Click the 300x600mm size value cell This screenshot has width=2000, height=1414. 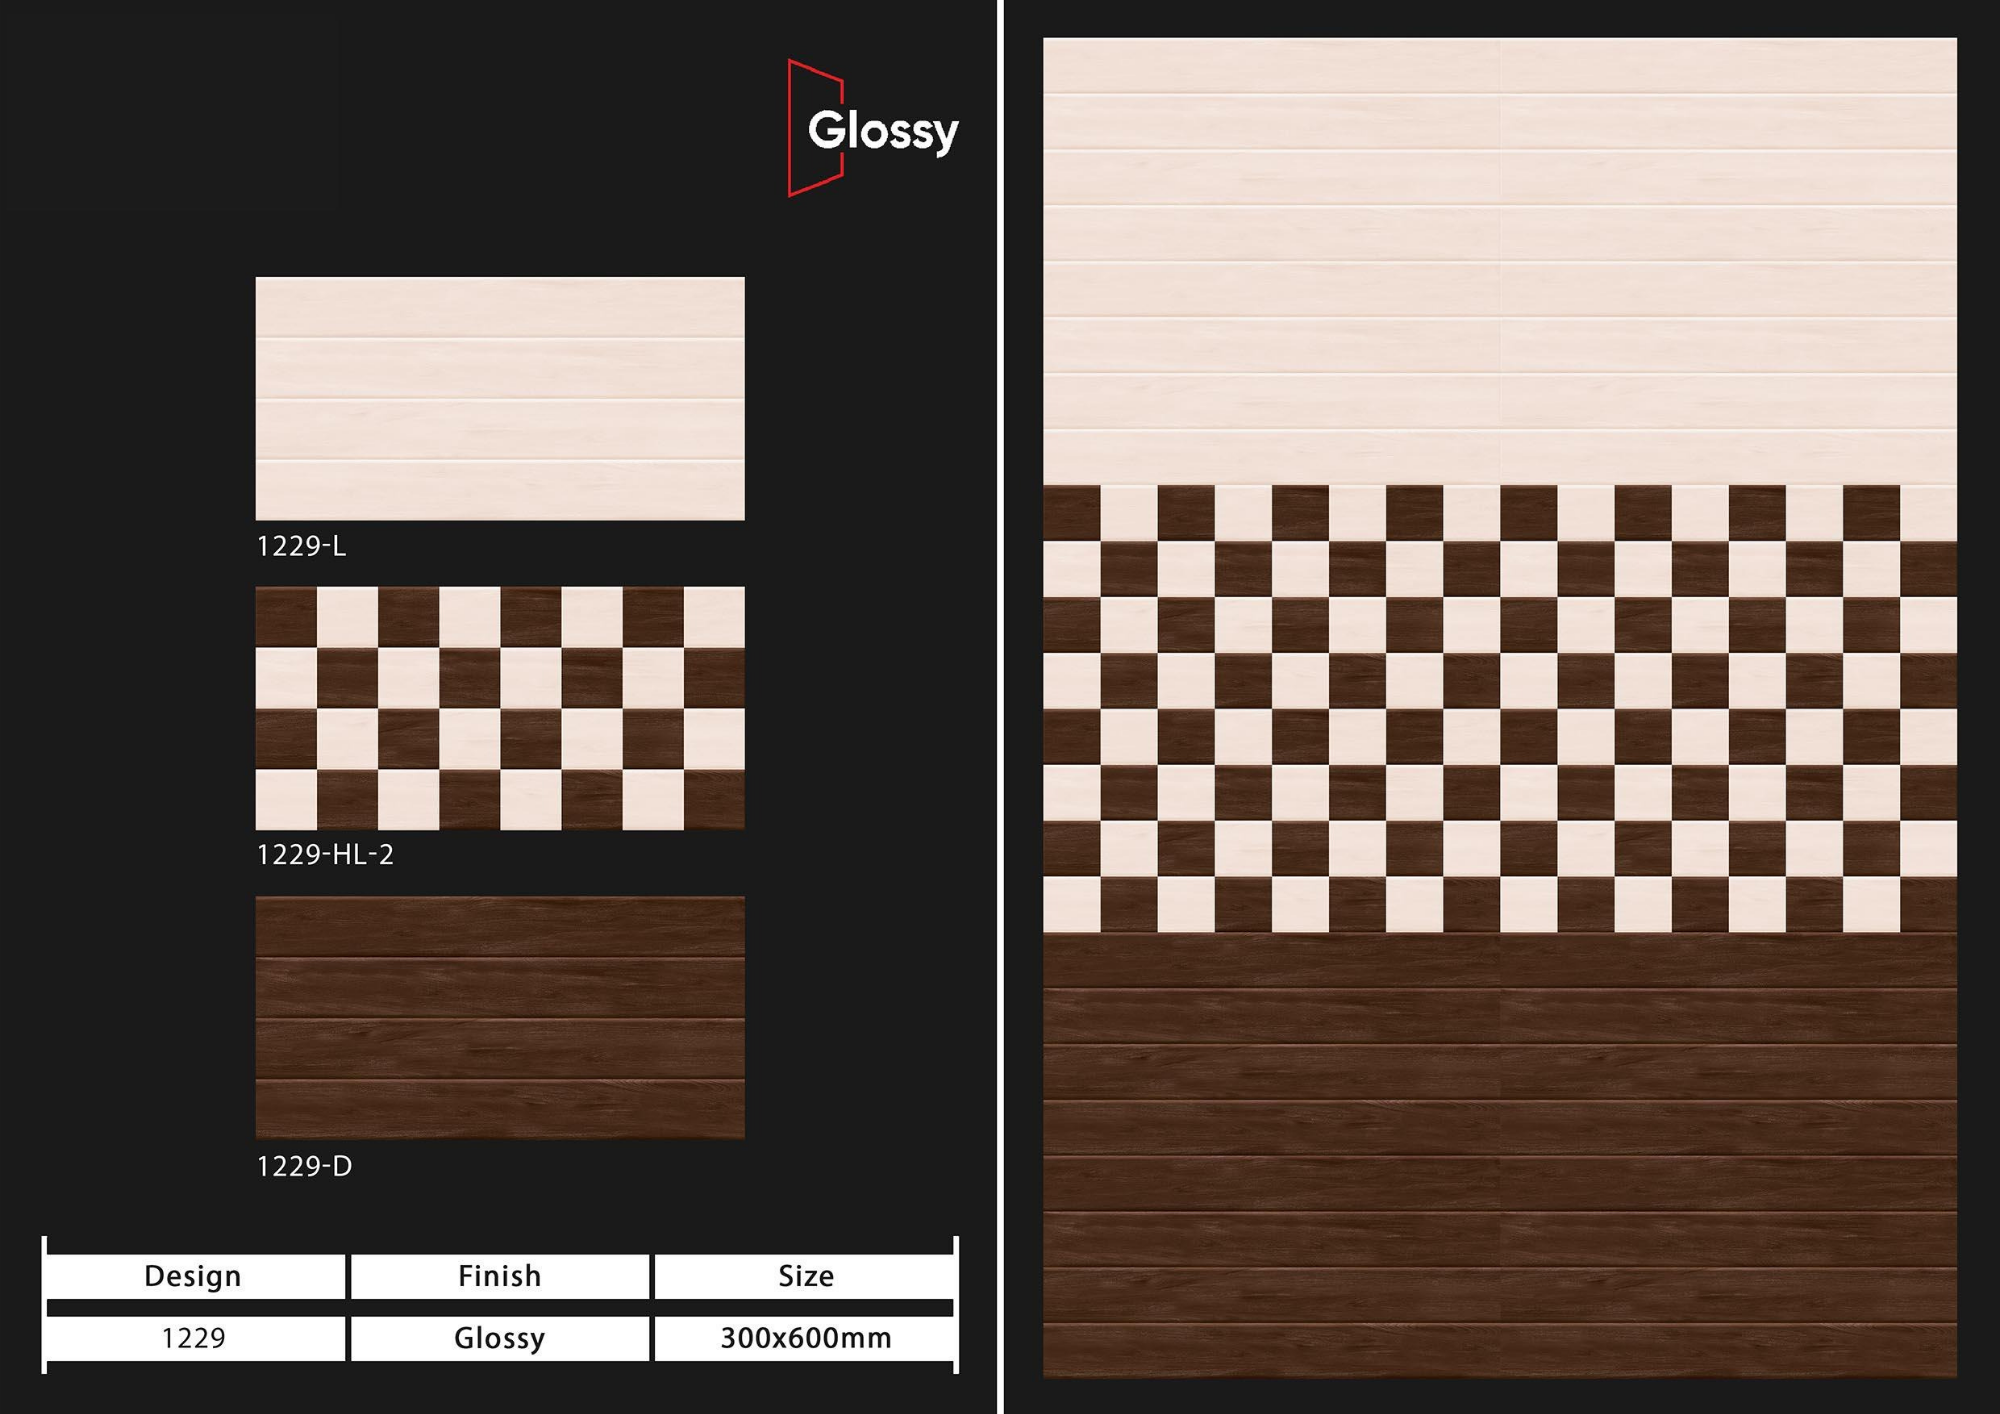point(805,1338)
